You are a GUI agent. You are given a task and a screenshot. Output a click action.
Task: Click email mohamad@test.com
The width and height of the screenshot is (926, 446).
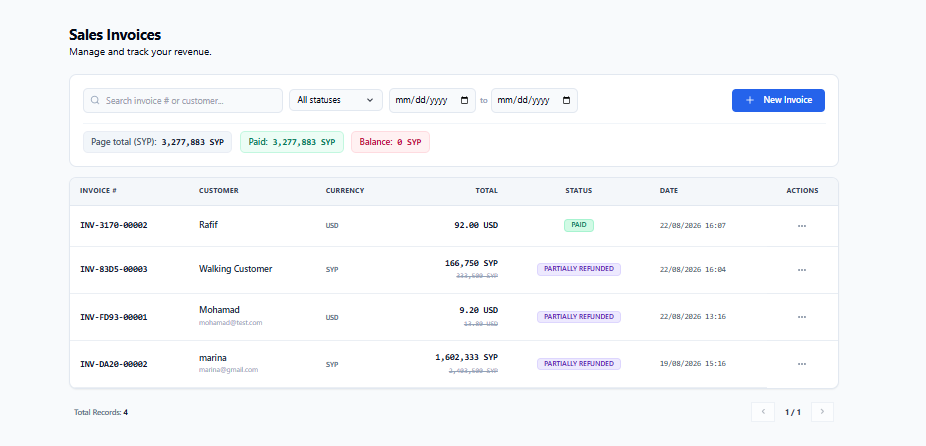click(x=230, y=323)
